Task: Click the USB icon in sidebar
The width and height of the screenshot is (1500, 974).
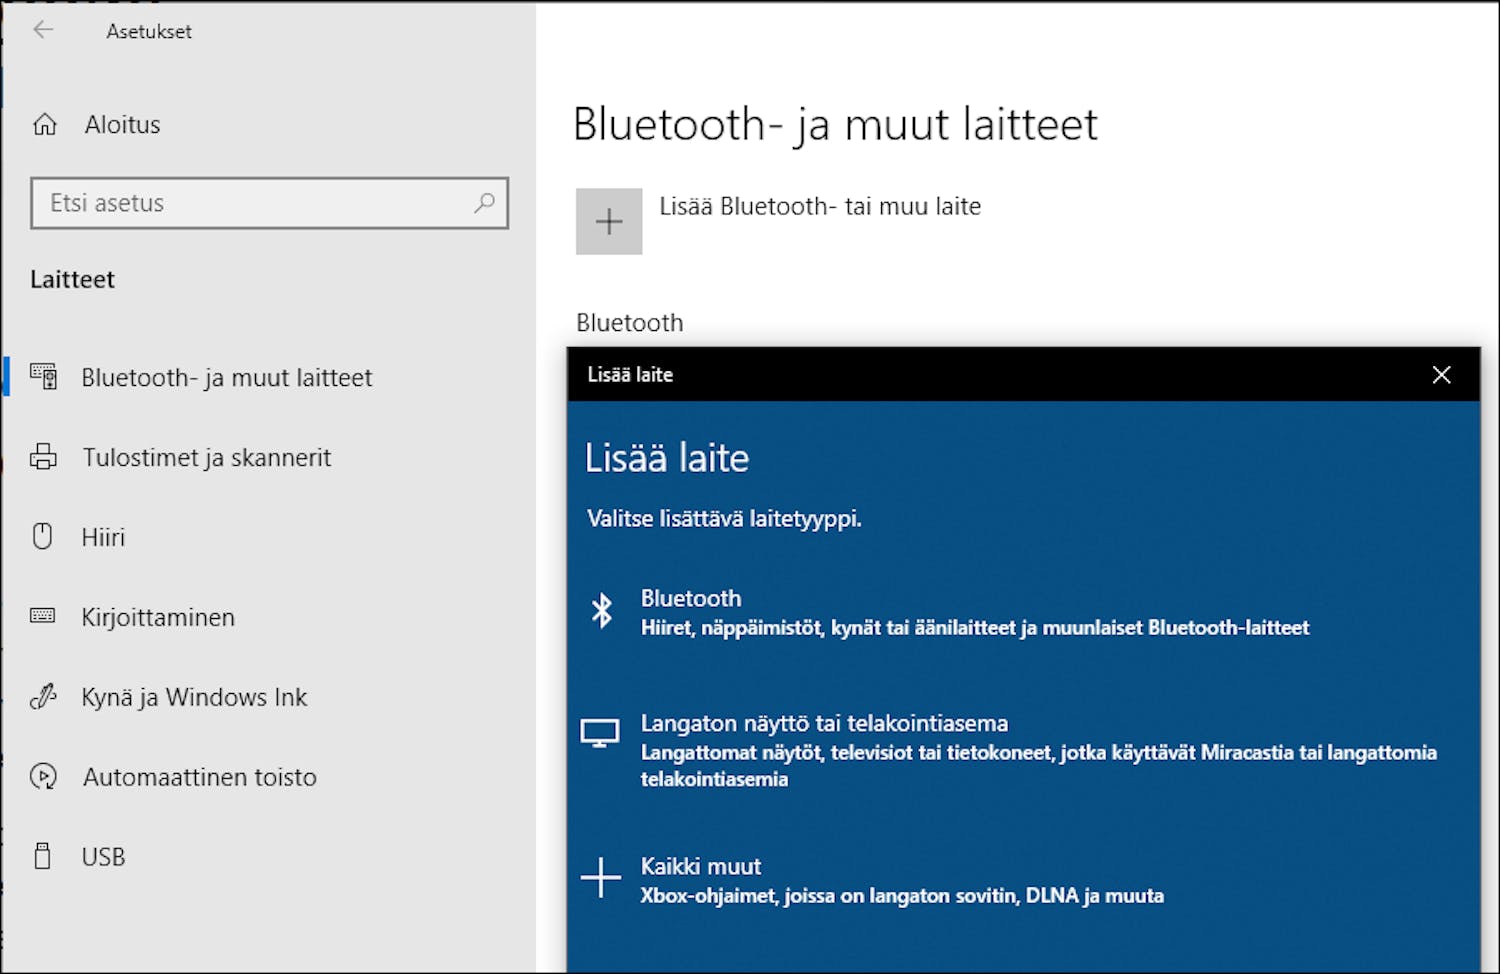Action: point(44,856)
